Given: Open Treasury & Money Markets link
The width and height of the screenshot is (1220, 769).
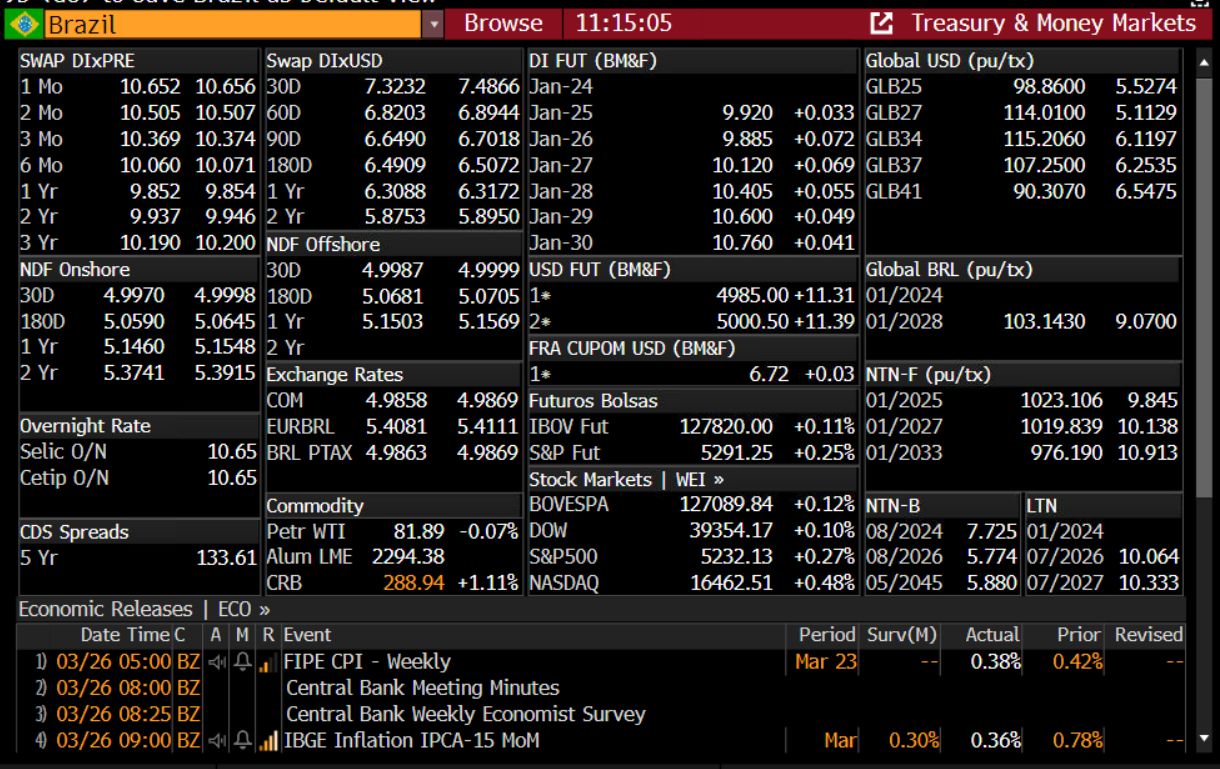Looking at the screenshot, I should click(x=1052, y=24).
